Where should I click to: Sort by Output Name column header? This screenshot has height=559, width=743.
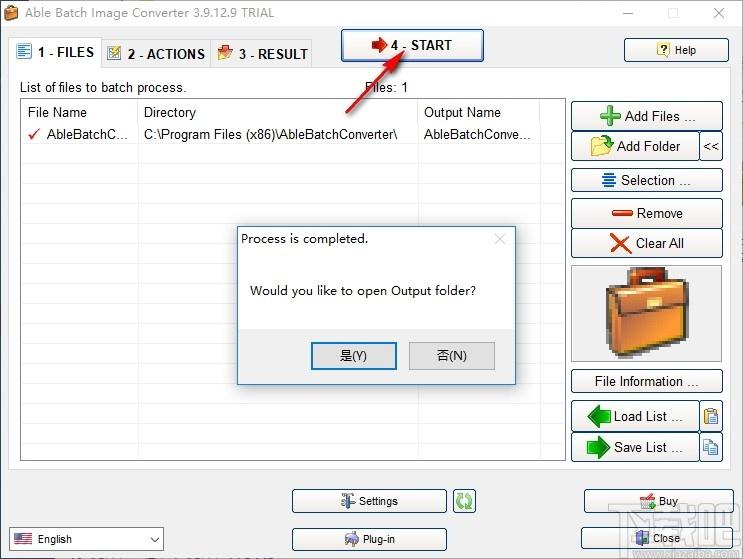(x=479, y=112)
